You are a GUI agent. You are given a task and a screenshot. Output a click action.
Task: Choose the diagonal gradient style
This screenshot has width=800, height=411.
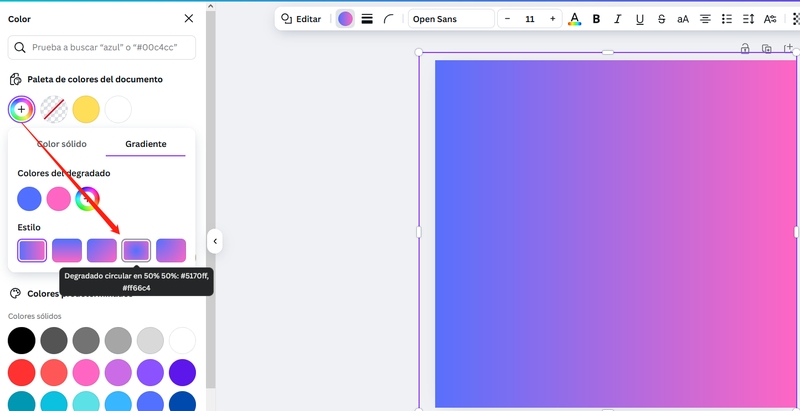tap(102, 250)
